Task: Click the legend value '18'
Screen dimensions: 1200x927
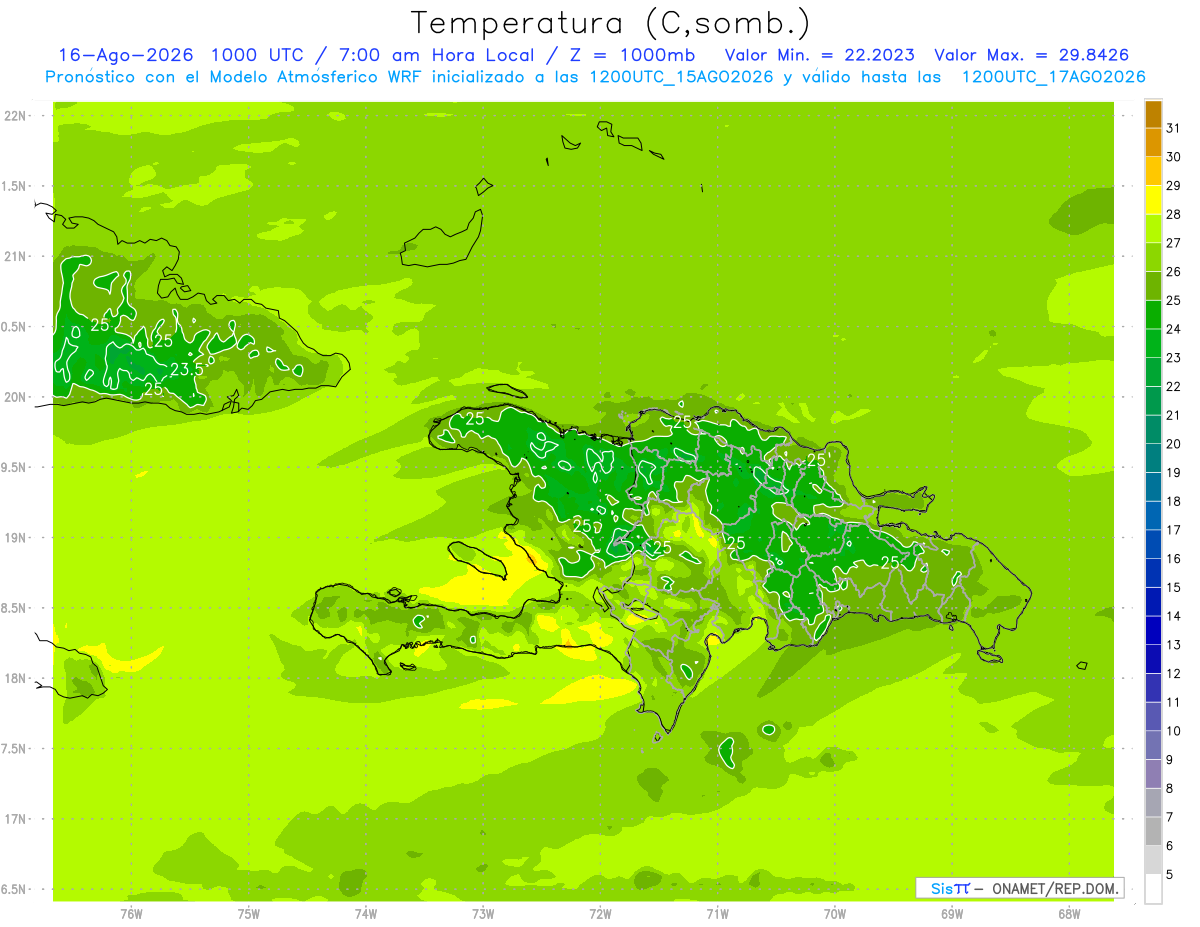Action: point(1173,501)
